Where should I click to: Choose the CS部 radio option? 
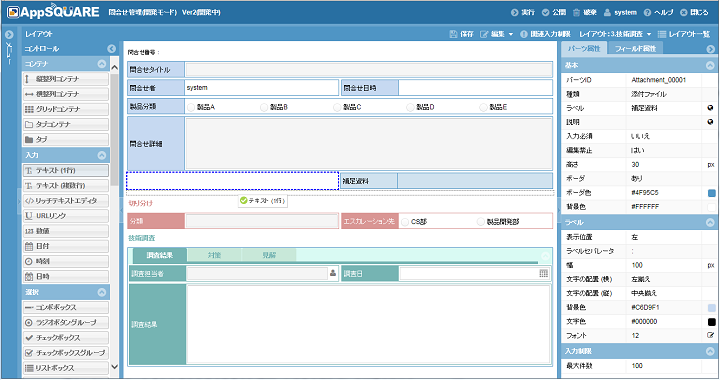click(x=405, y=222)
